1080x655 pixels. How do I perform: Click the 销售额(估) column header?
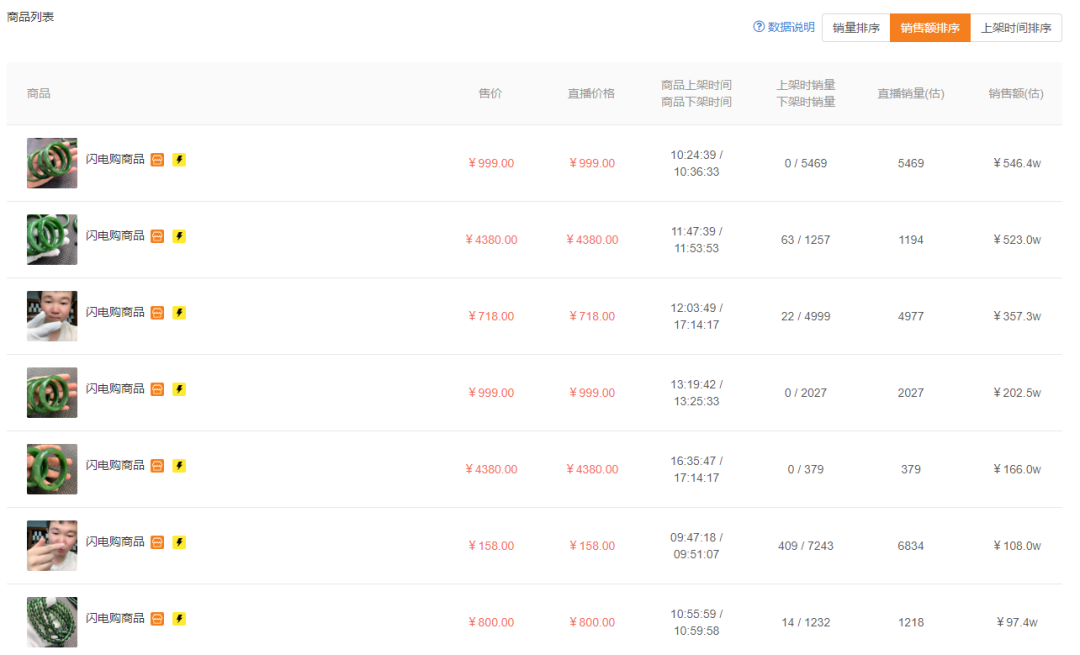click(1016, 94)
